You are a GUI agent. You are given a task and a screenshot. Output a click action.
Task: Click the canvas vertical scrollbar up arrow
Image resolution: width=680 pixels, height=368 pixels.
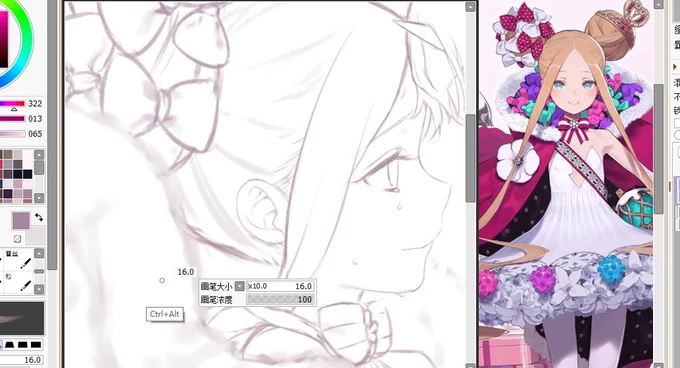tap(470, 7)
